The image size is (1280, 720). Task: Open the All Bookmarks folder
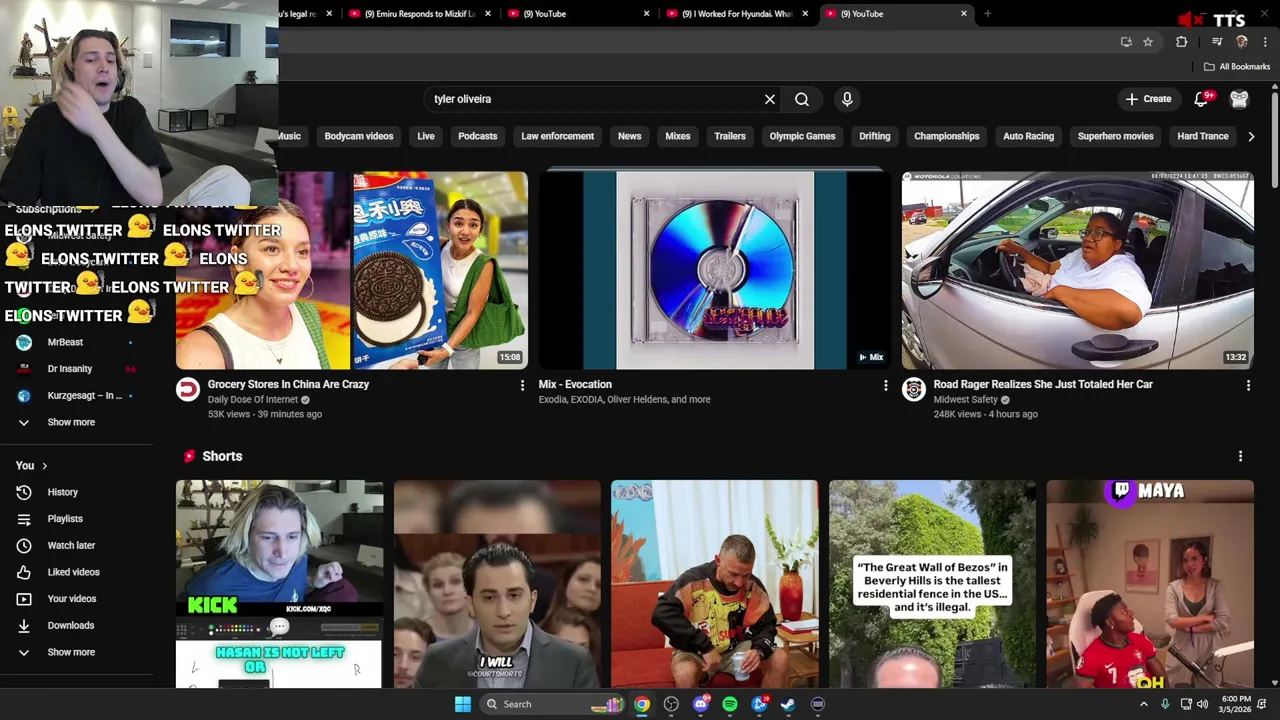click(1237, 67)
